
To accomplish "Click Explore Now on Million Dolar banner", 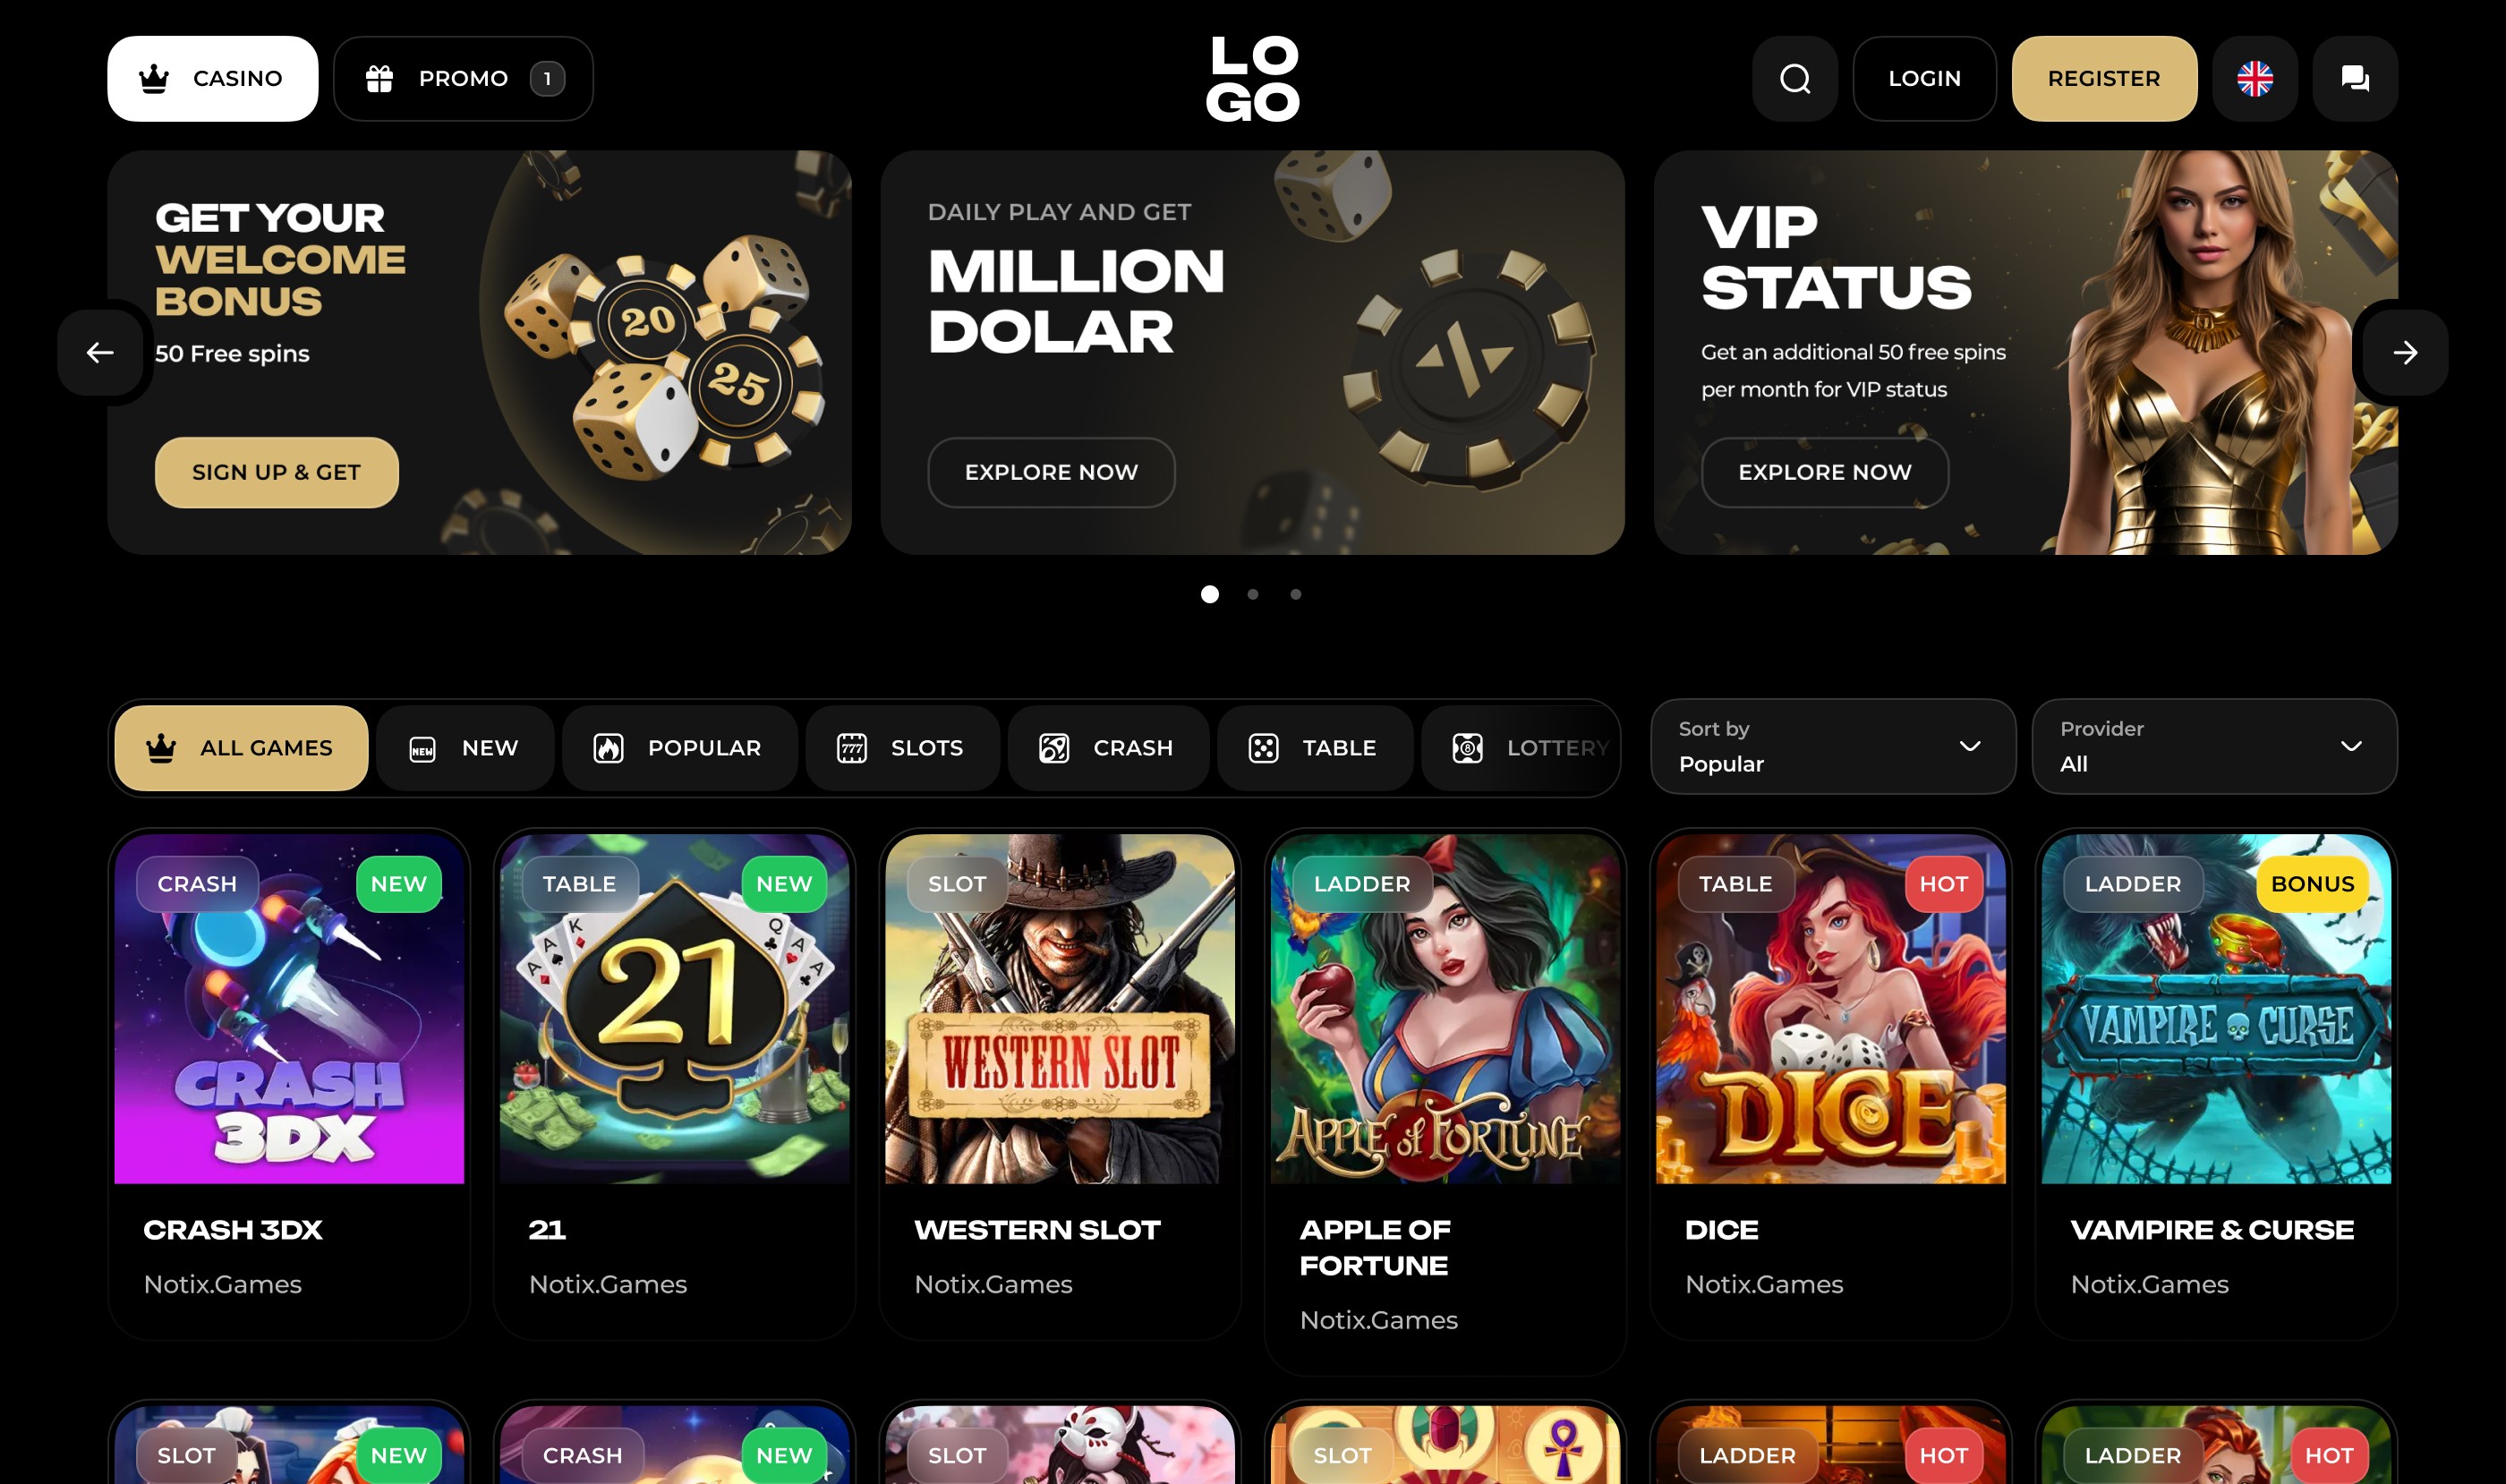I will point(1051,472).
